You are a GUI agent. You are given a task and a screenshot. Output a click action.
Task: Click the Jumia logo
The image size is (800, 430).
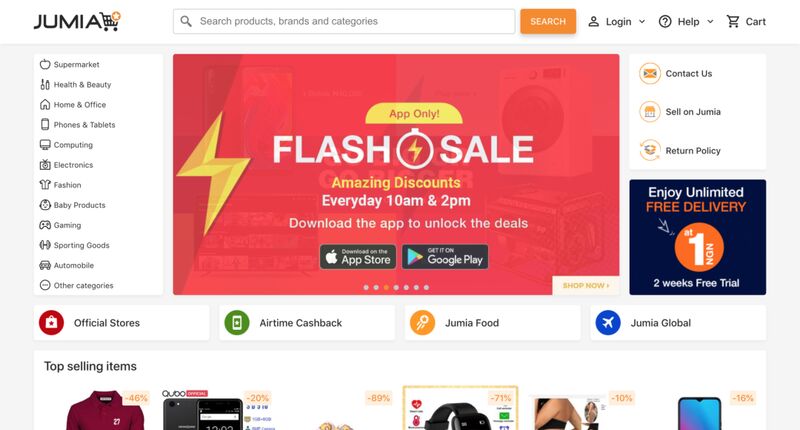77,21
